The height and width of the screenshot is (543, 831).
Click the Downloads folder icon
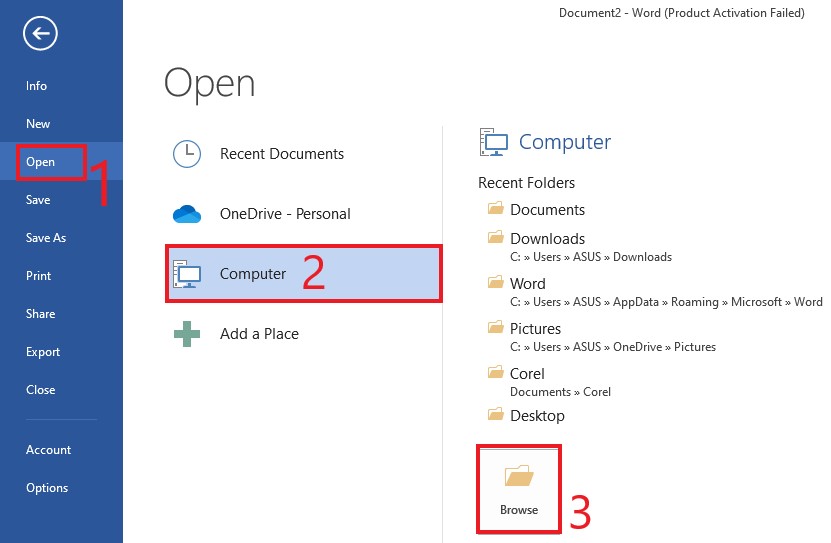click(x=495, y=238)
